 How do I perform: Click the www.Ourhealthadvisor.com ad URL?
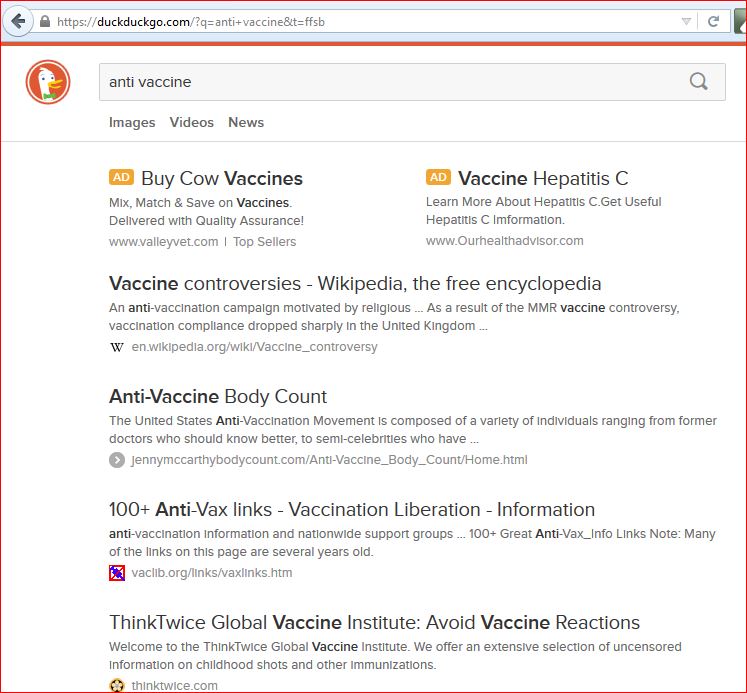click(x=505, y=241)
